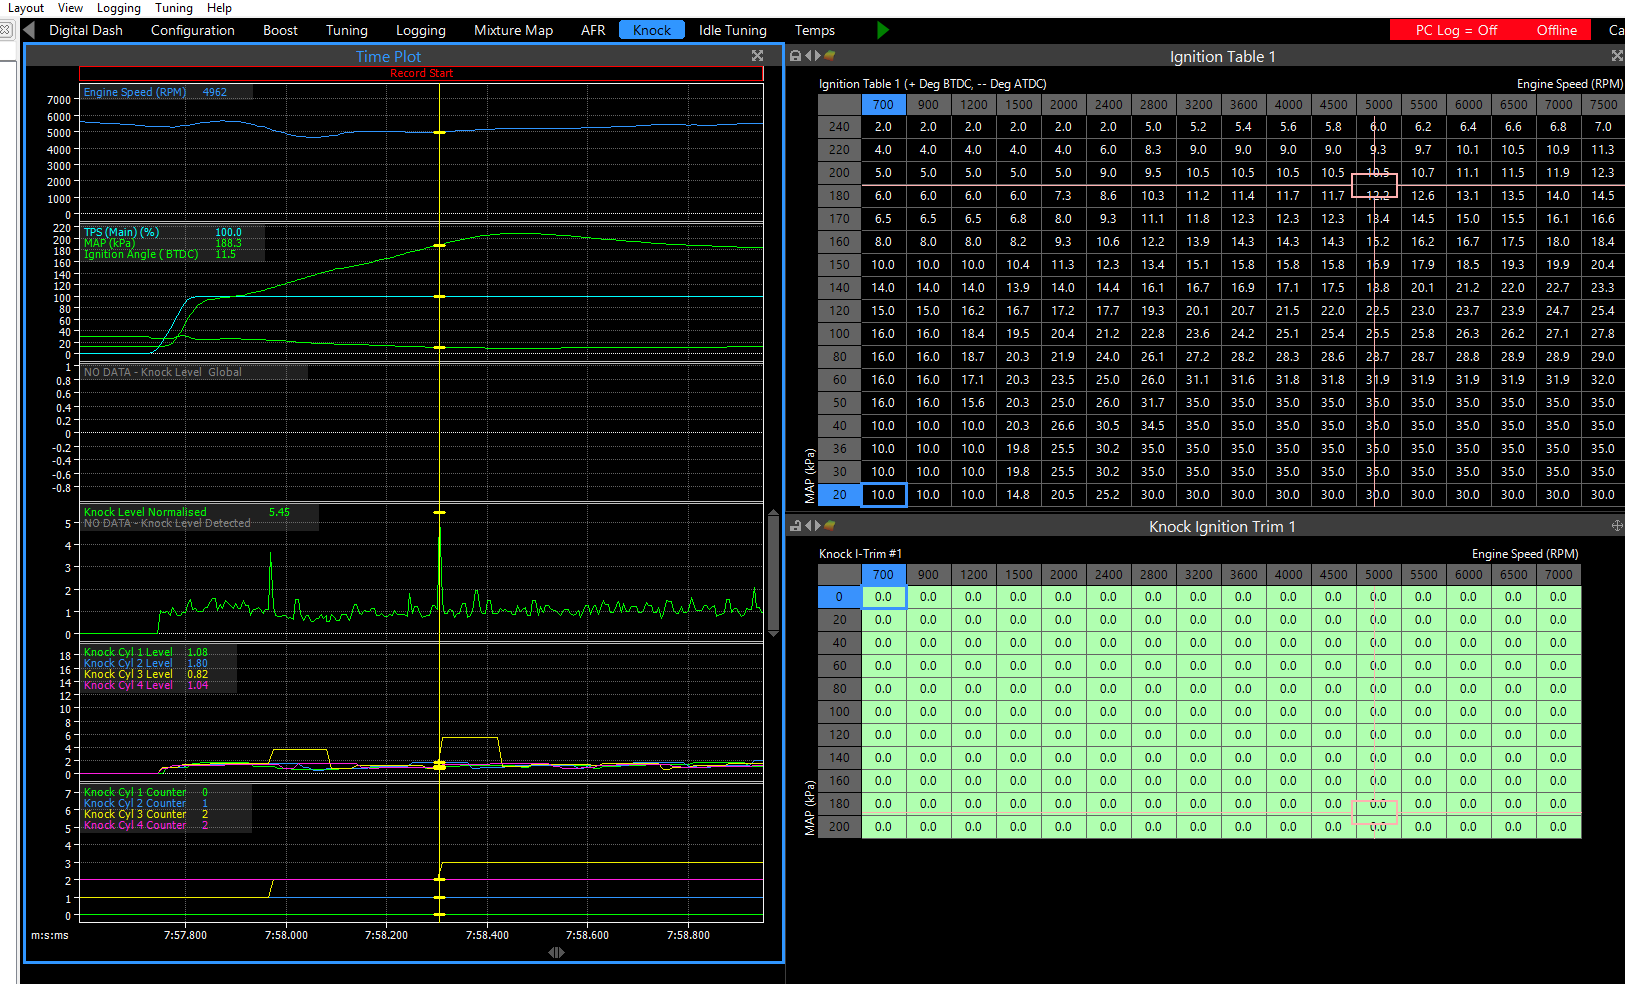Click the lock icon on Ignition Table 1
Screen dimensions: 1625x984
[x=795, y=57]
